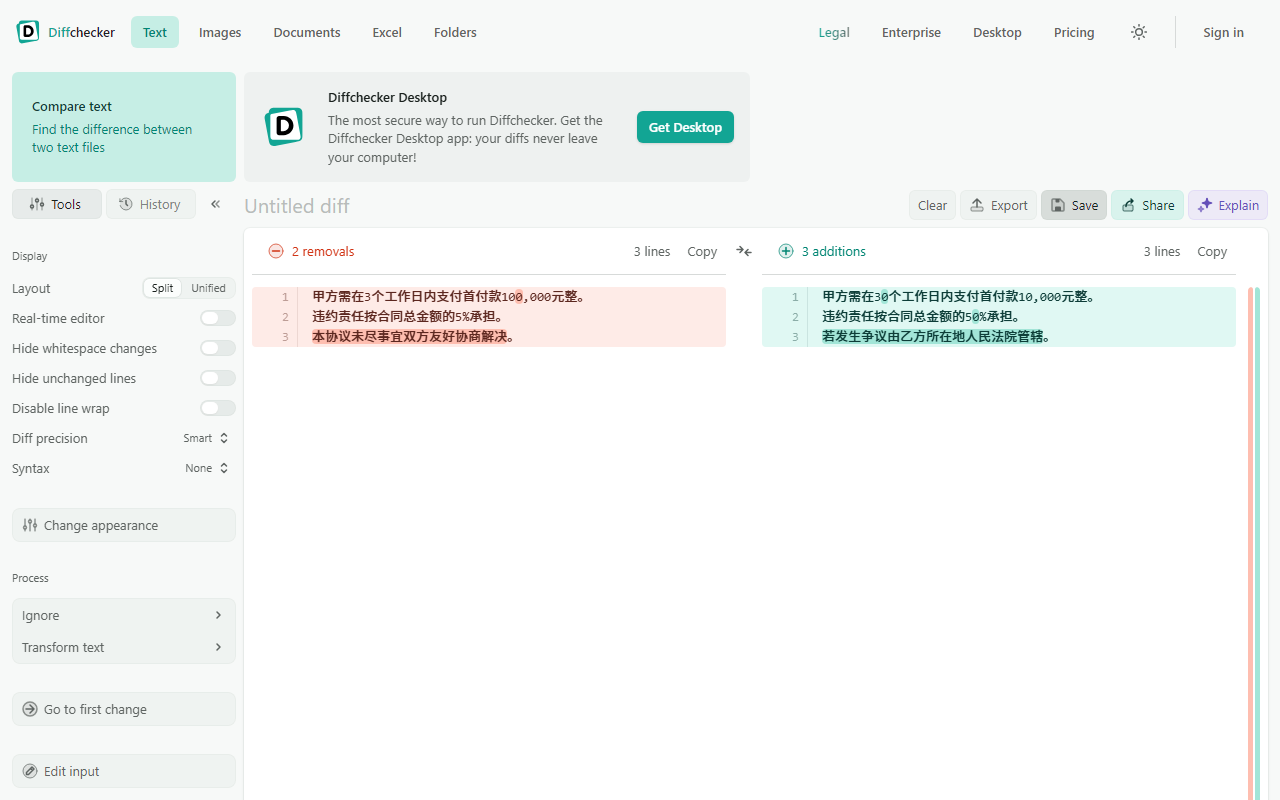Click Get Desktop button
The height and width of the screenshot is (800, 1280).
(x=685, y=127)
